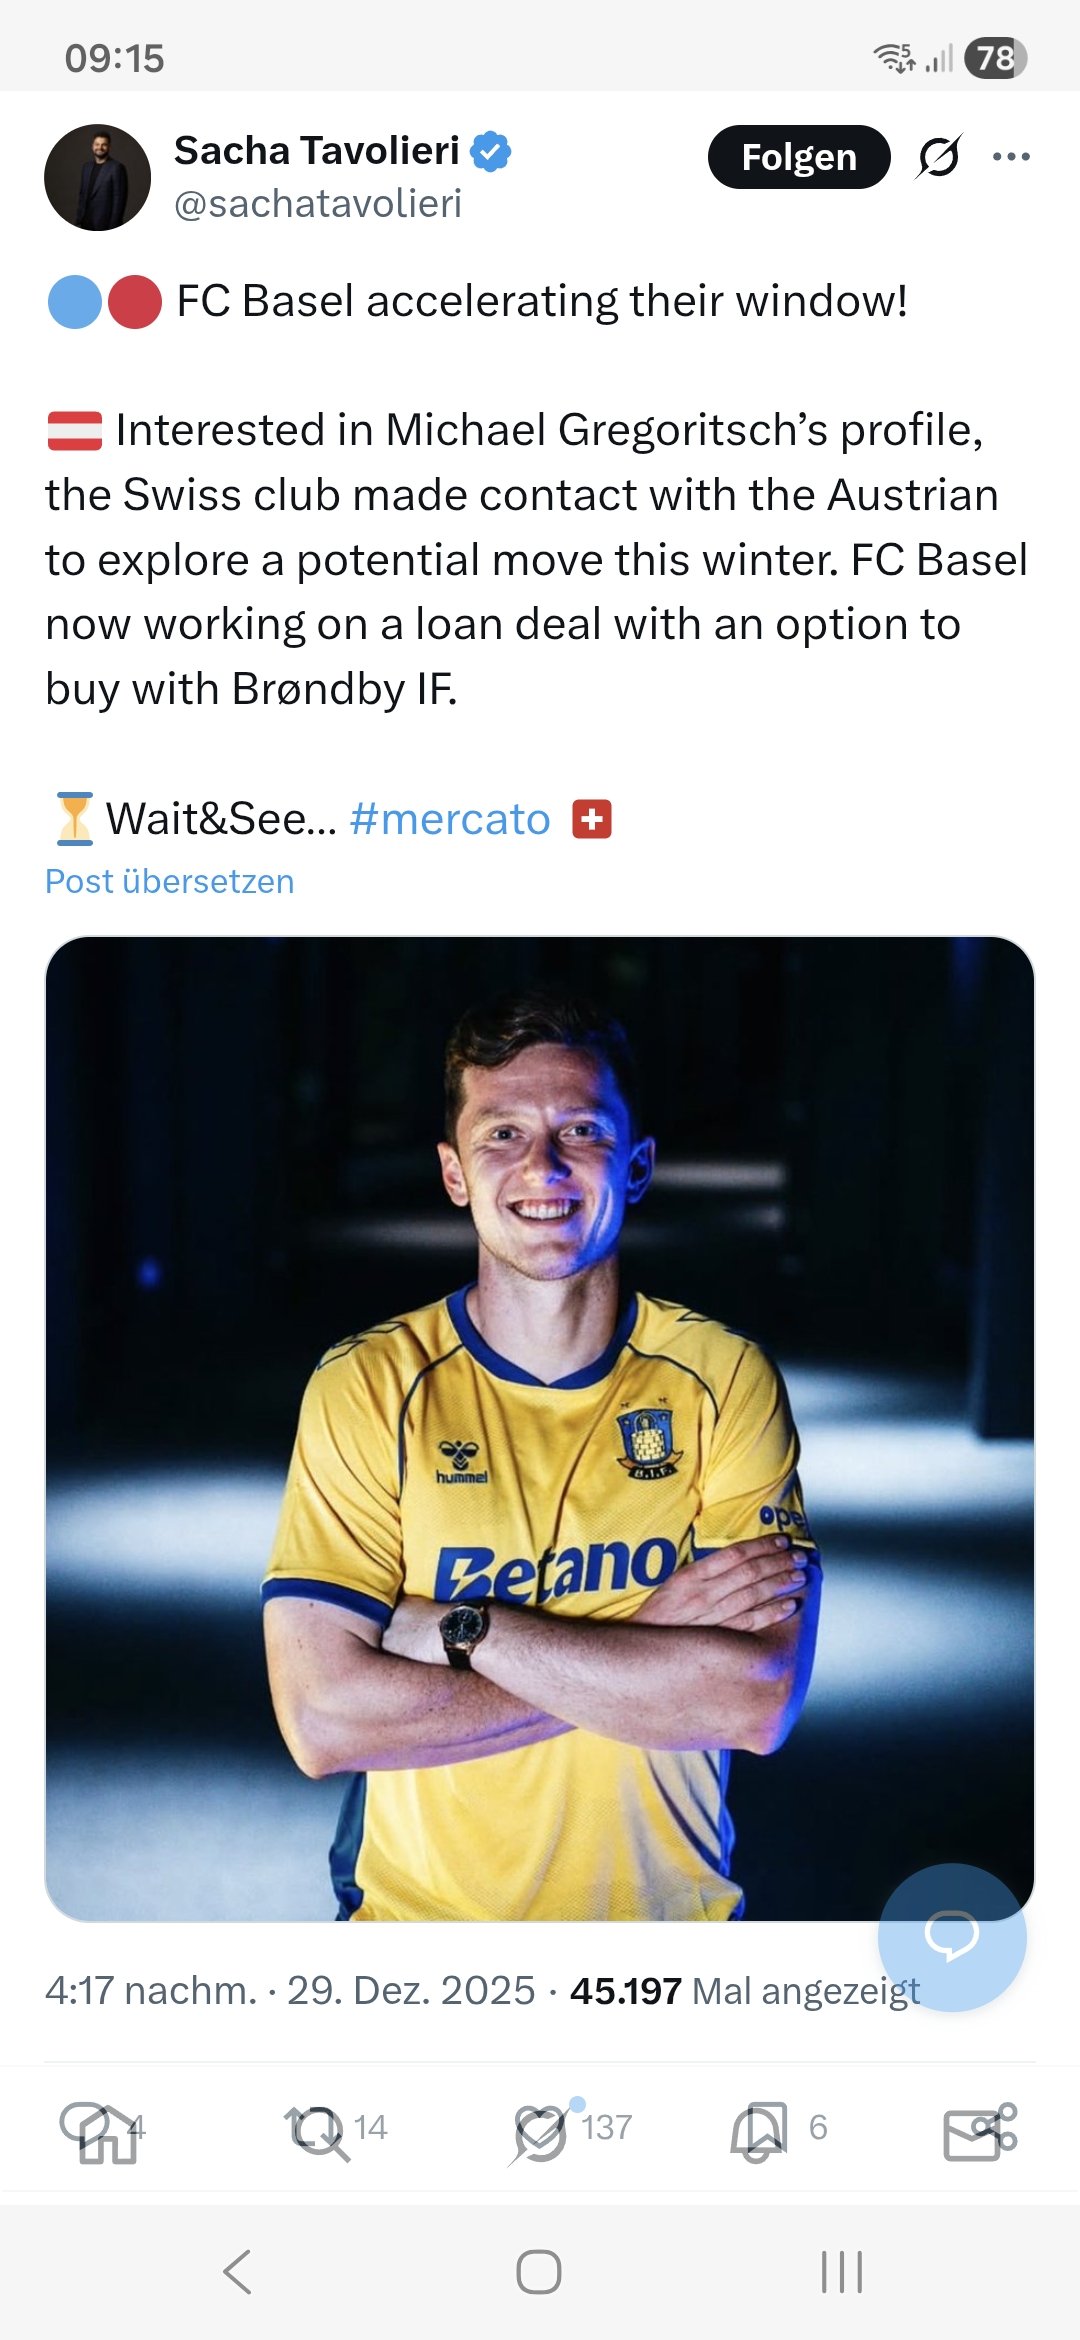Open the @sachatavolieri handle

(x=318, y=204)
